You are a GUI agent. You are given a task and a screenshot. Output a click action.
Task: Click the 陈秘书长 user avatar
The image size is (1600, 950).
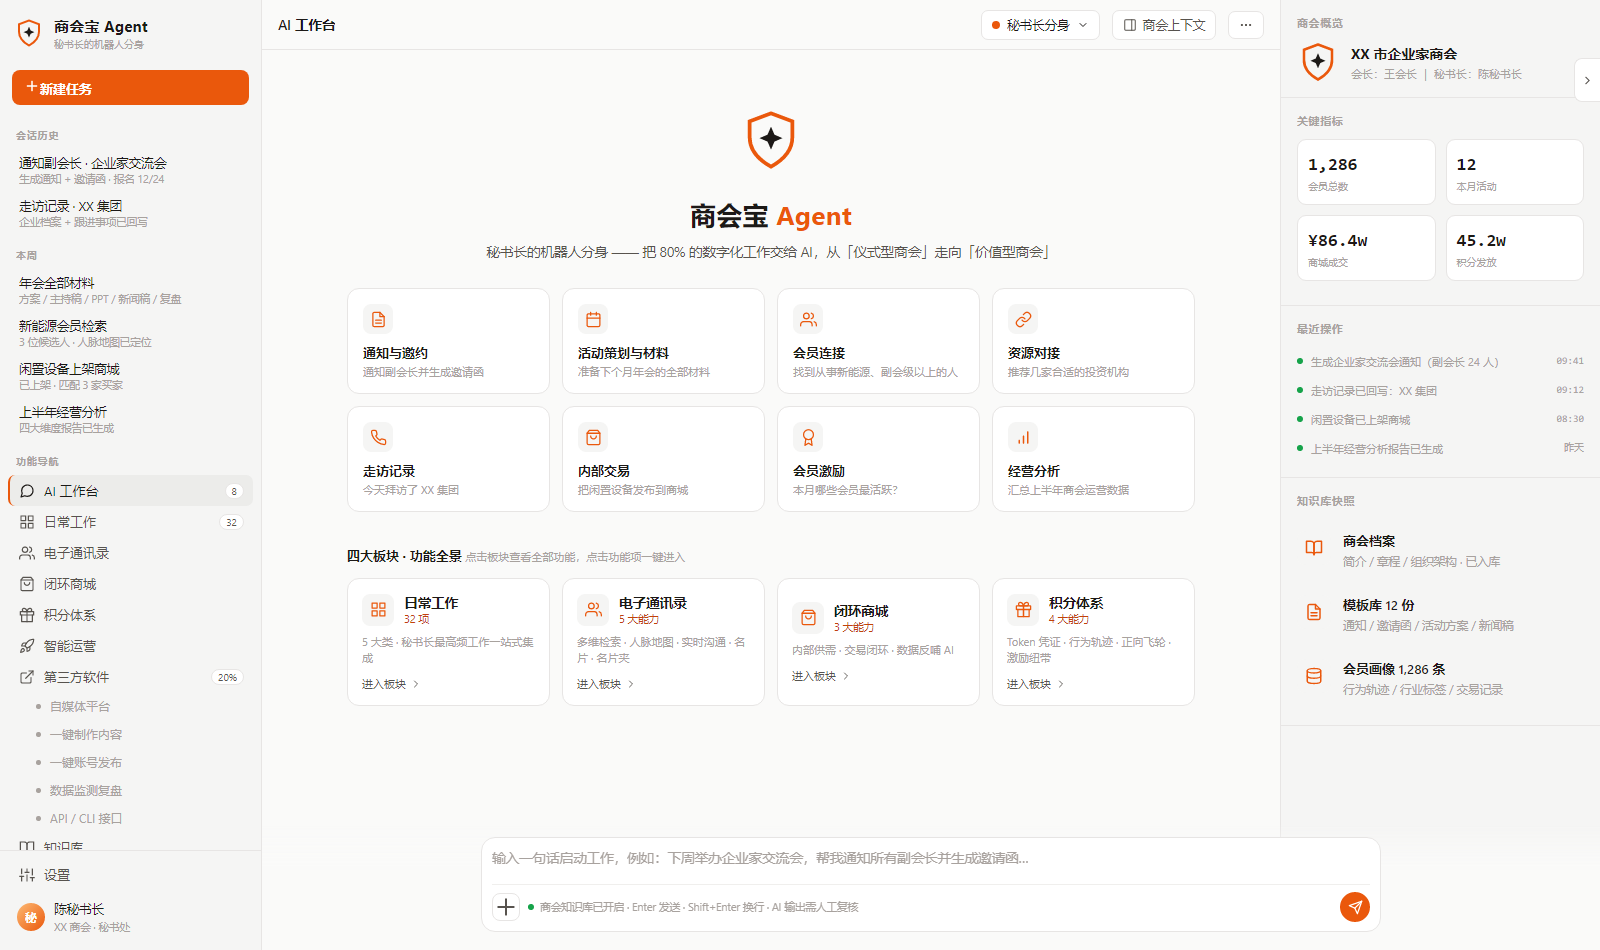[x=31, y=917]
